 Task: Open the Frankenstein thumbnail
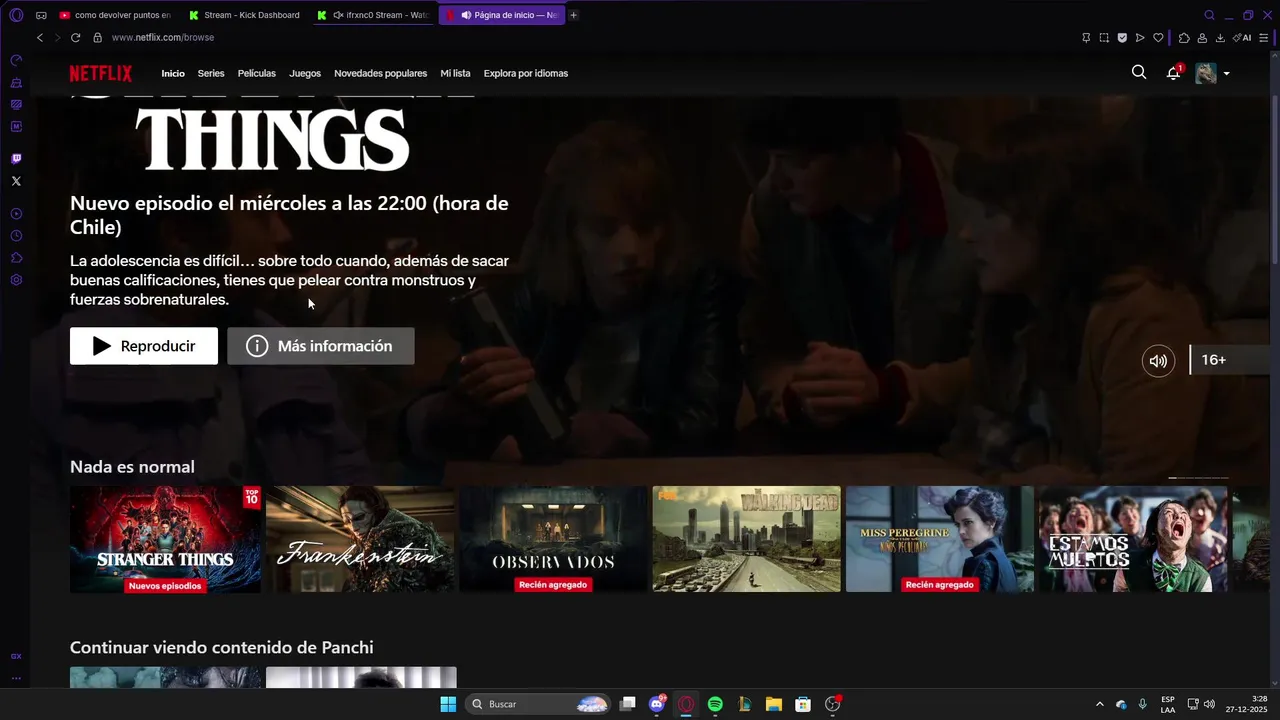tap(360, 539)
